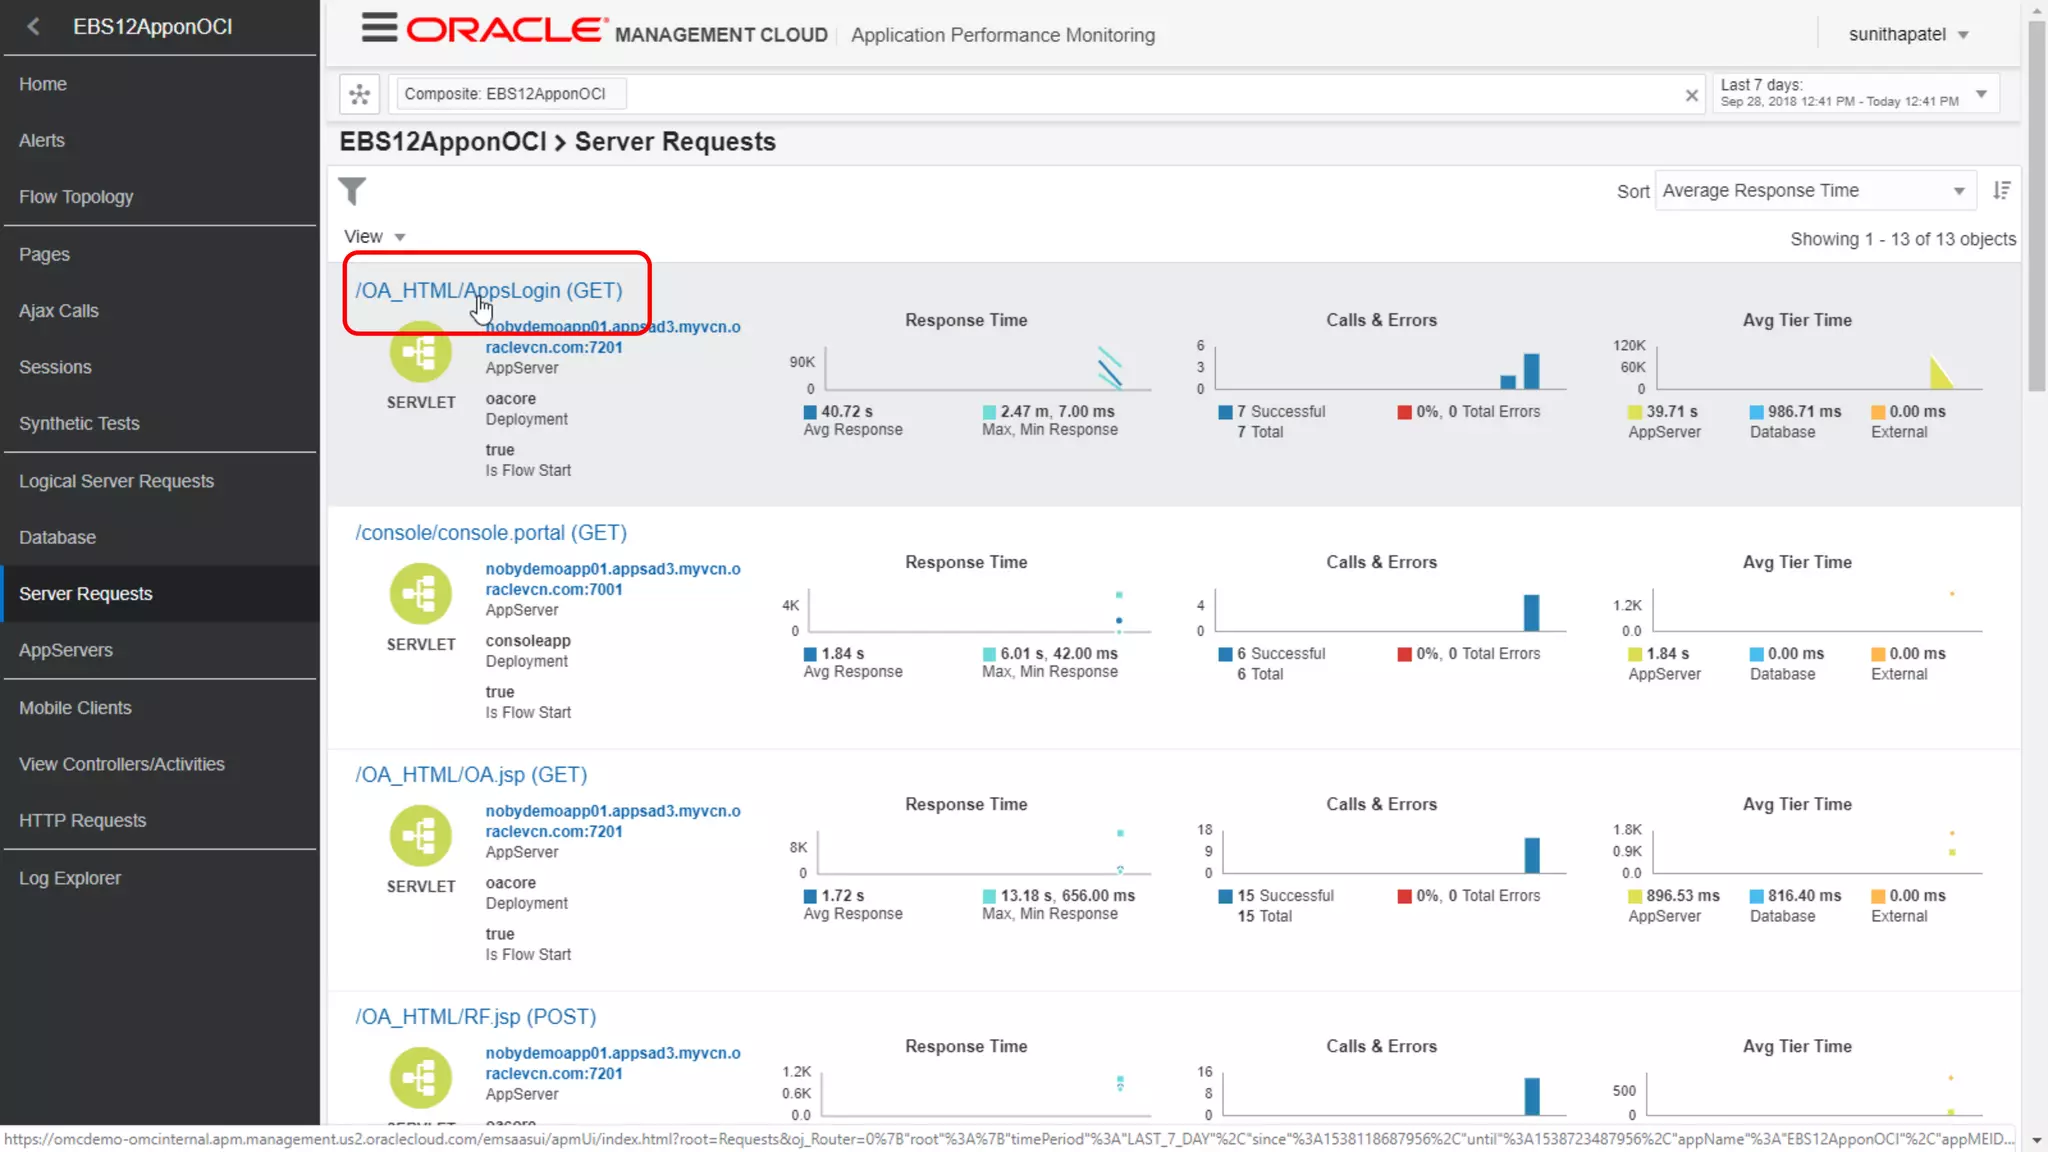
Task: Click console.portal SERVLET icon
Action: tap(420, 594)
